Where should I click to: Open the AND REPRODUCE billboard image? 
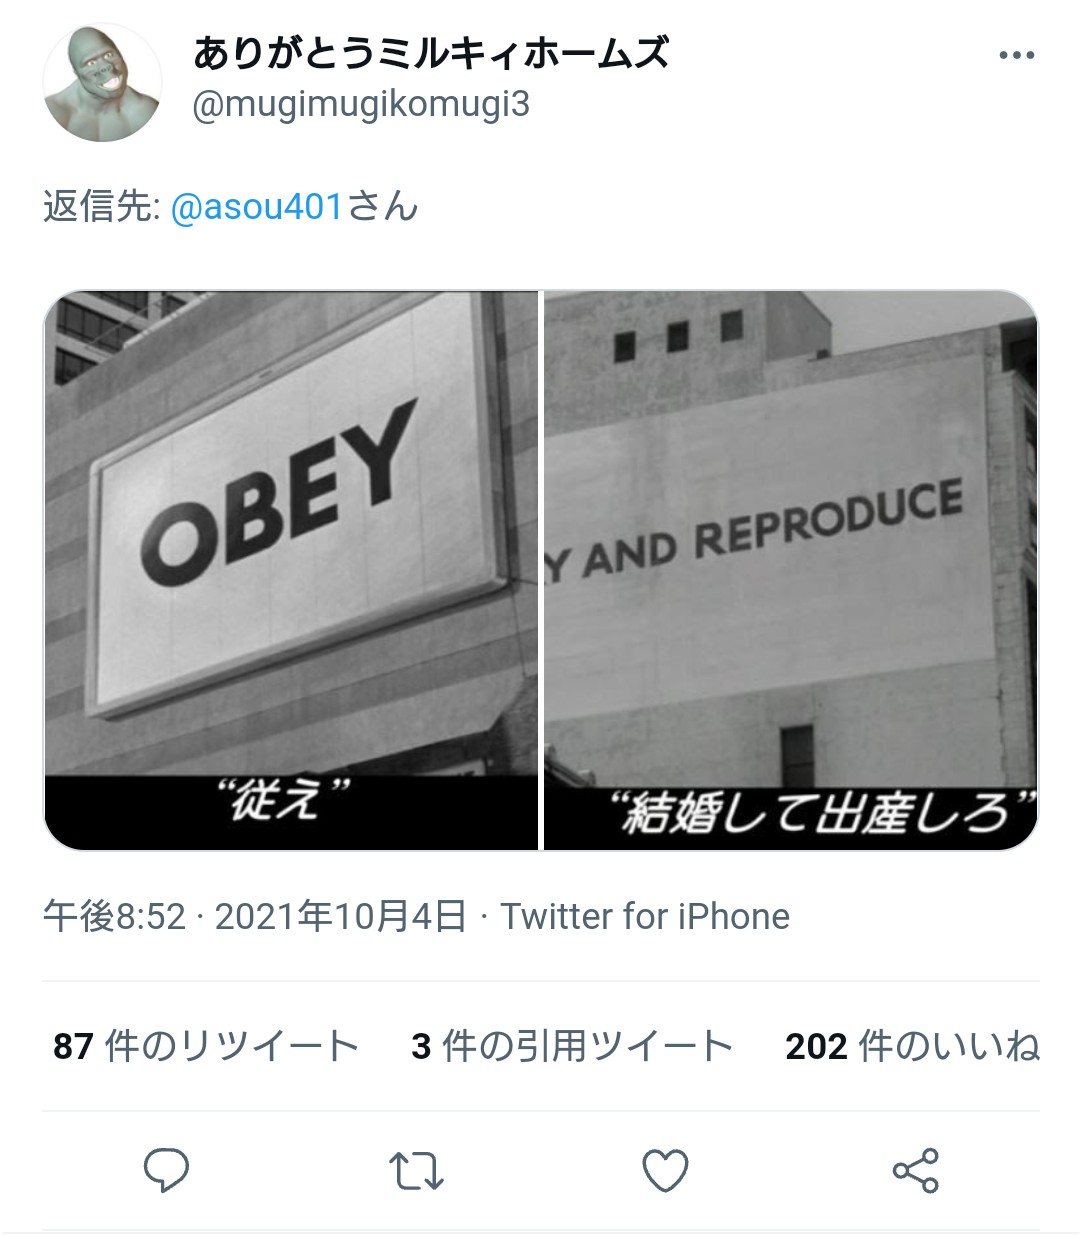tap(791, 570)
